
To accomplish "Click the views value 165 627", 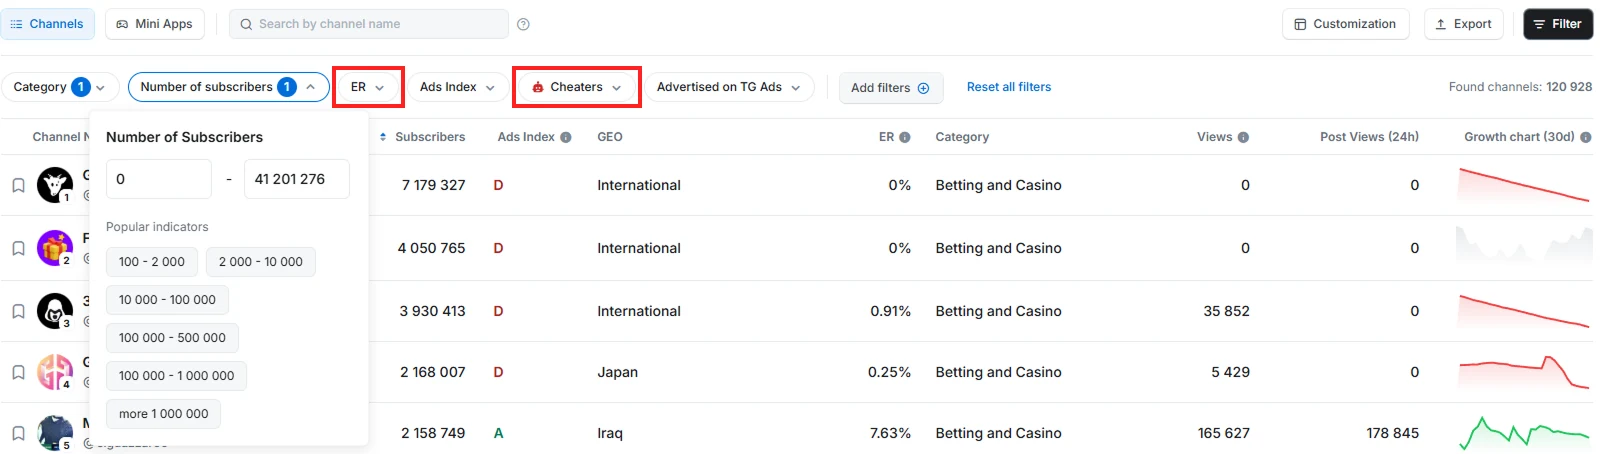I will 1224,433.
